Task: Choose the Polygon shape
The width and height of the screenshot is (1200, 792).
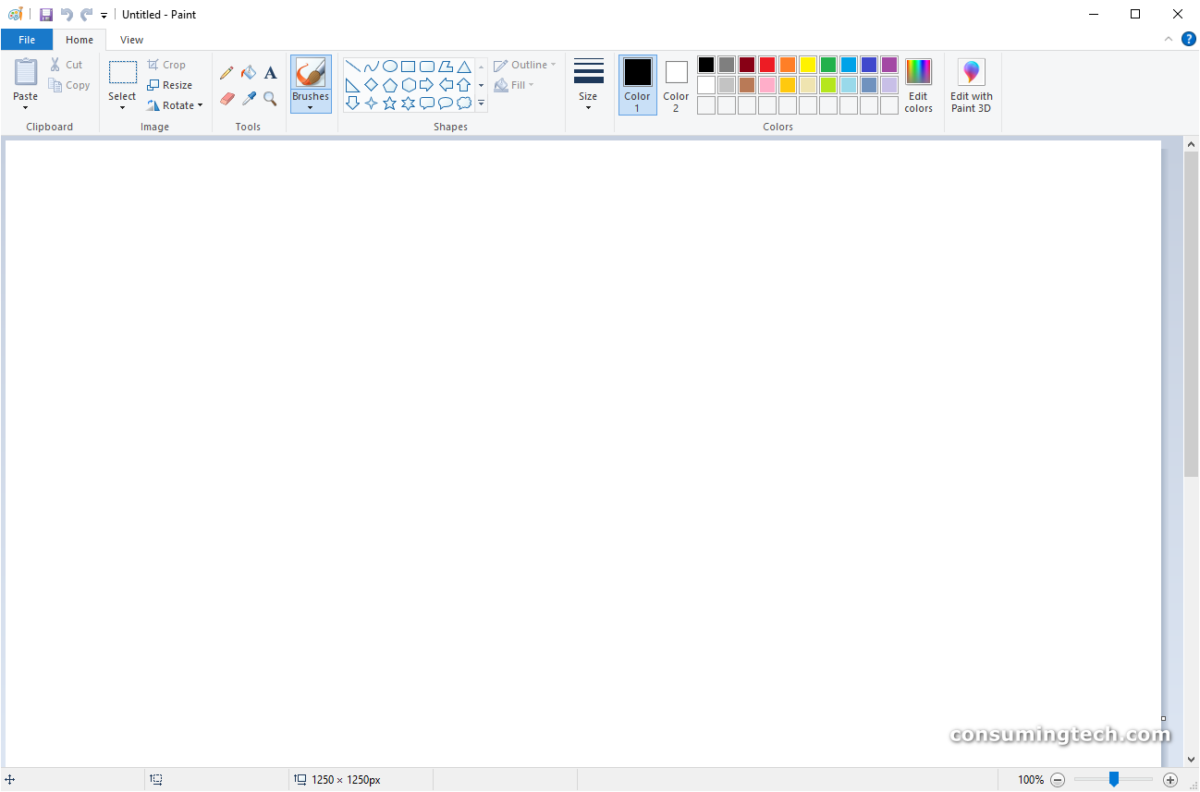Action: pos(446,67)
